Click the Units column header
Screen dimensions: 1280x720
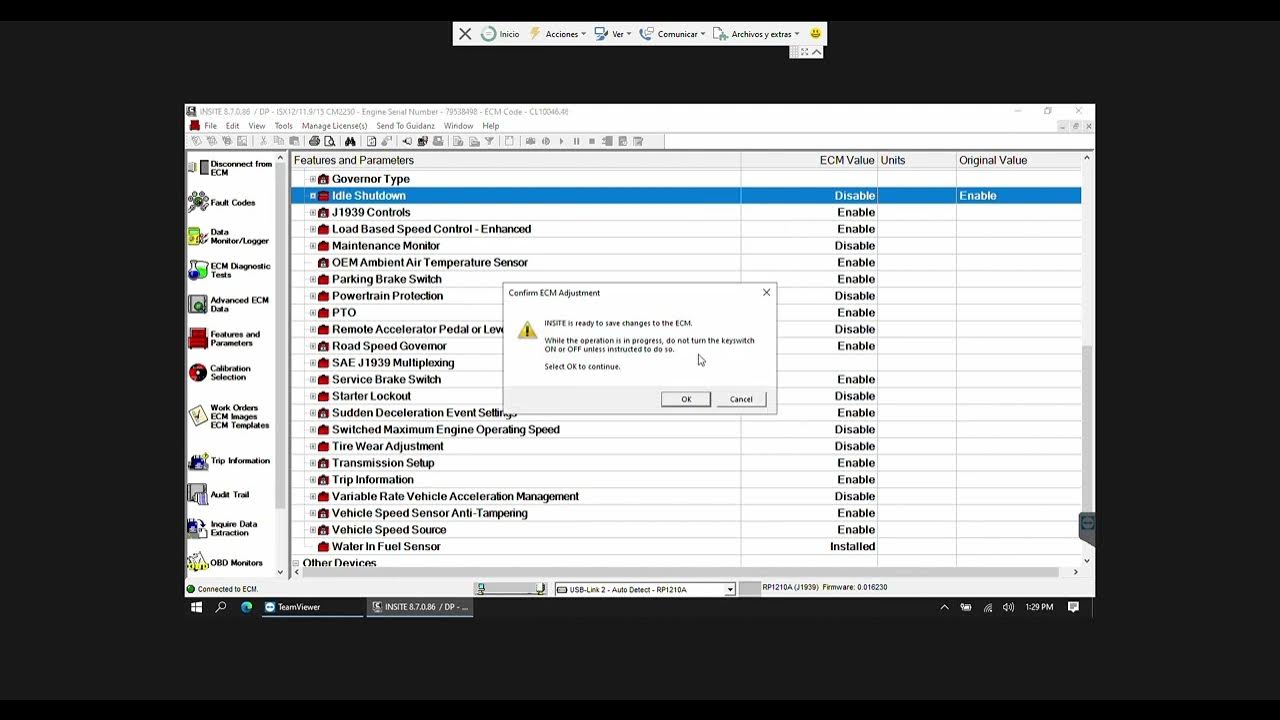(x=915, y=160)
